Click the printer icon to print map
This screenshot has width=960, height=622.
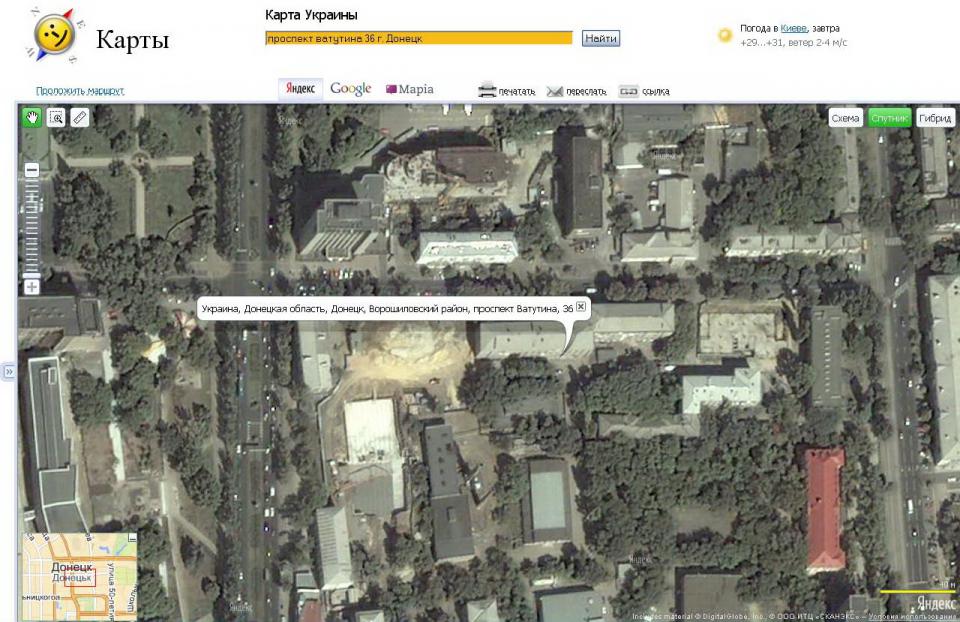click(x=487, y=90)
